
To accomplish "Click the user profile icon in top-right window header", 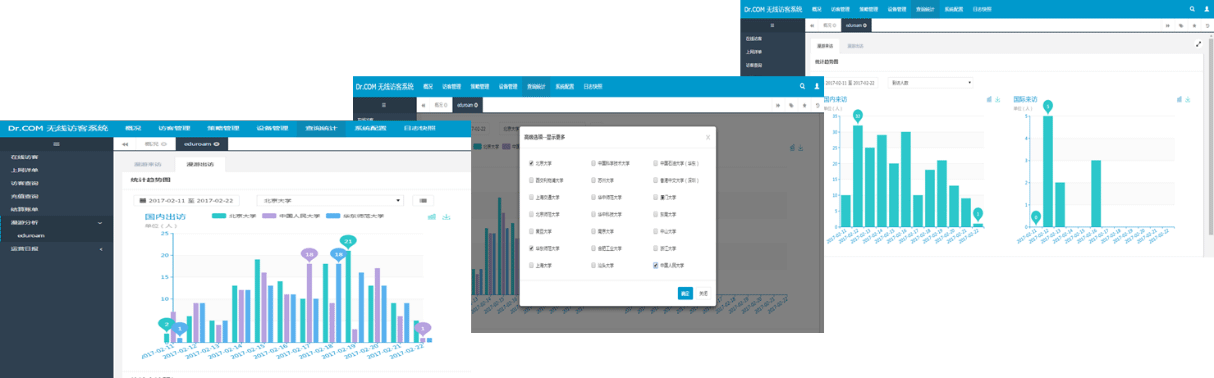I will coord(1207,9).
